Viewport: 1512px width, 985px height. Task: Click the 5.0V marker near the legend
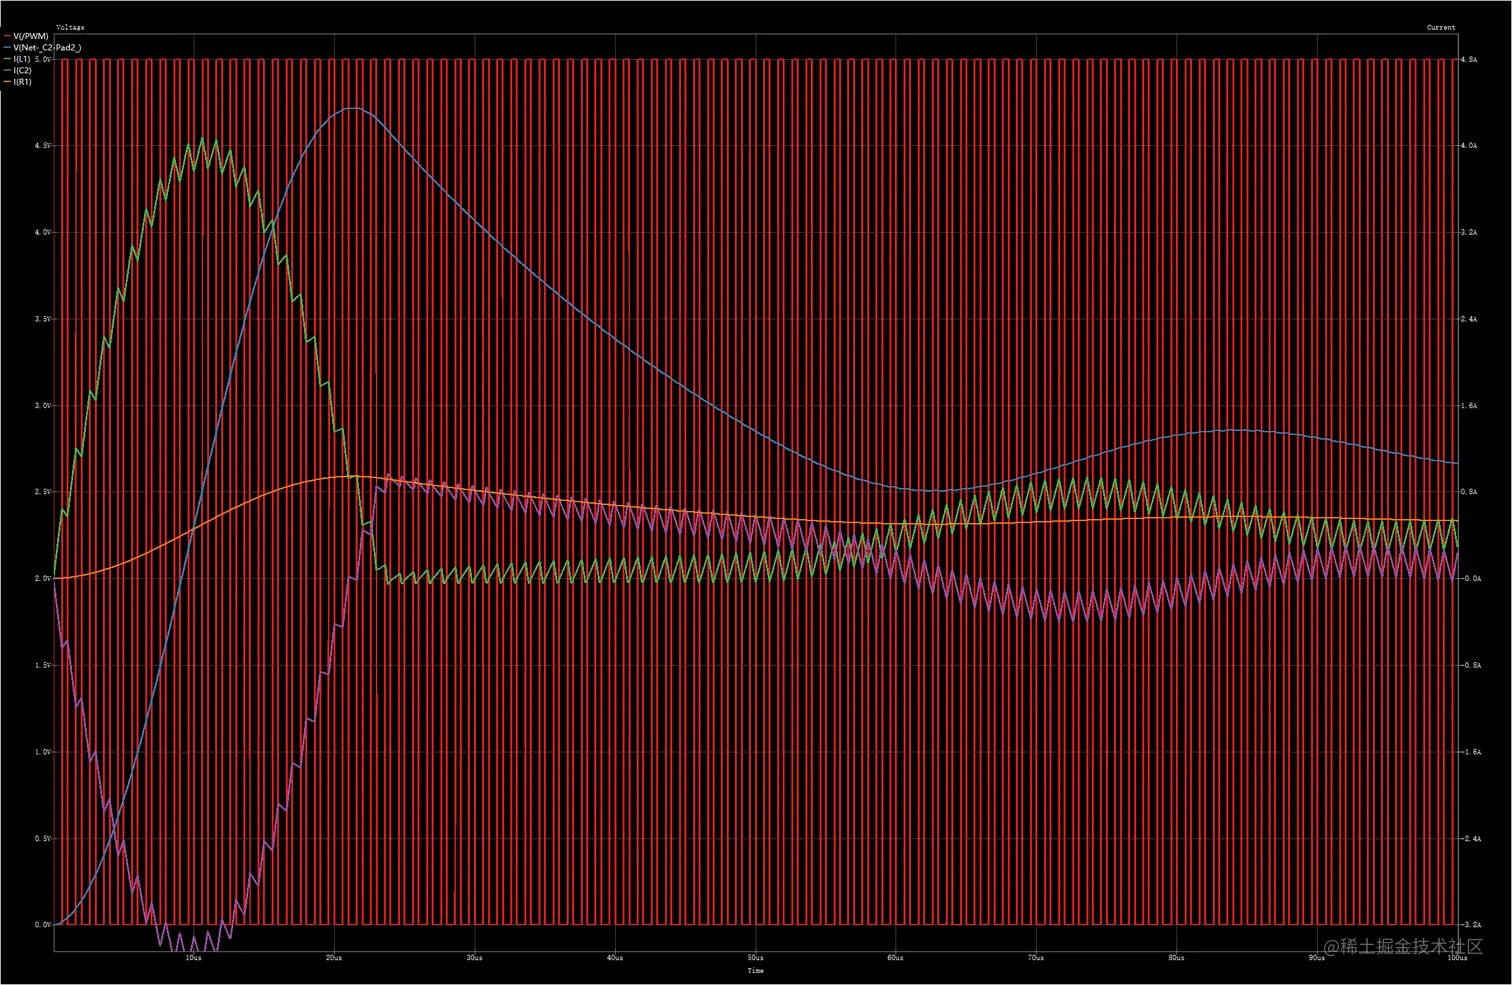click(43, 59)
